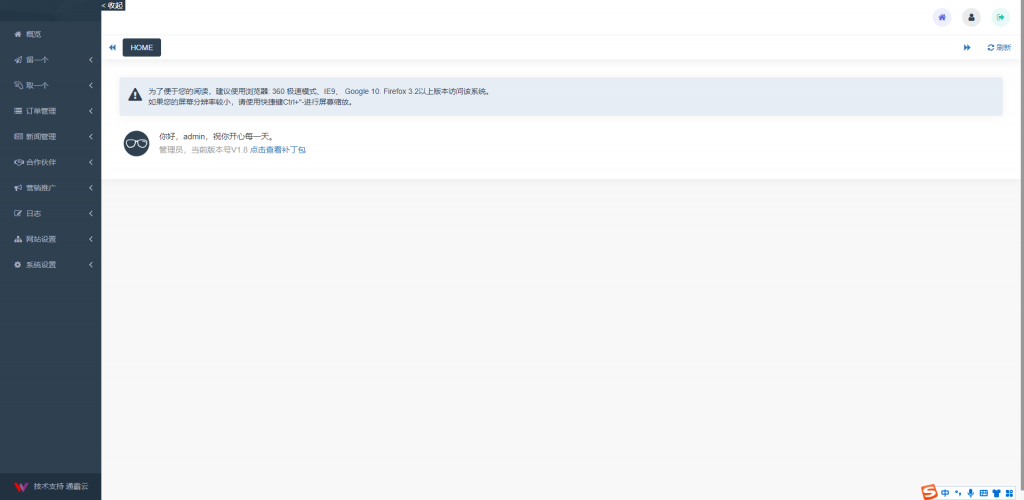Image resolution: width=1024 pixels, height=500 pixels.
Task: Select the HOME tab
Action: pyautogui.click(x=141, y=47)
